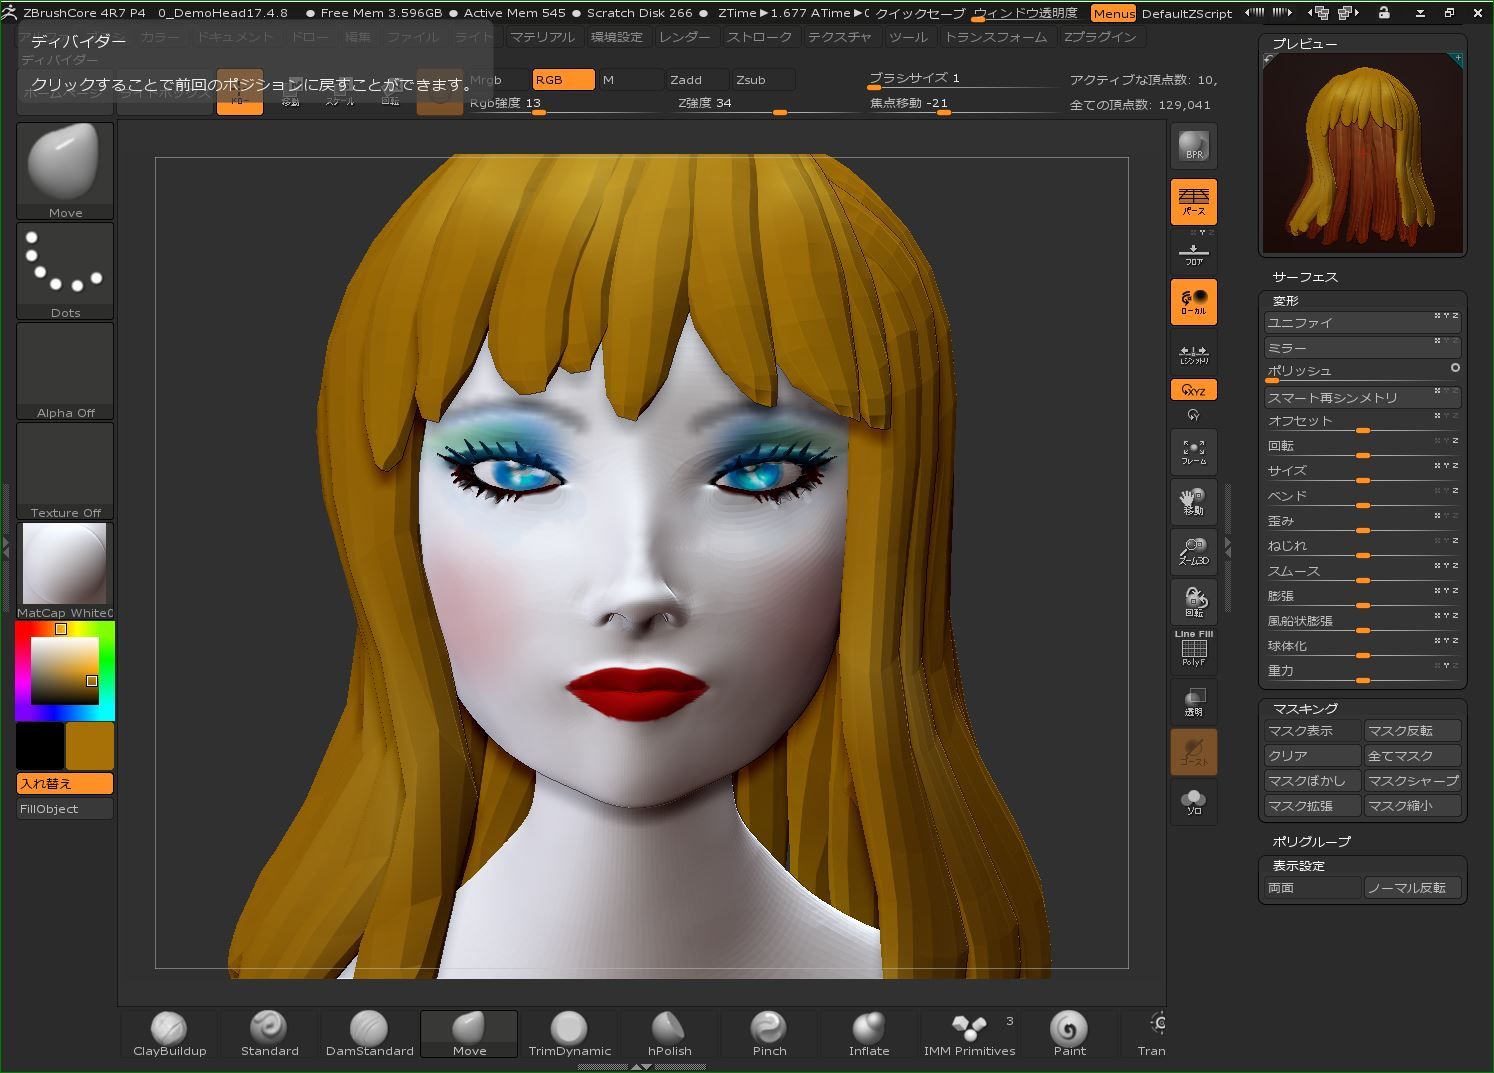The width and height of the screenshot is (1494, 1073).
Task: Collapse the サーフェス surface section header
Action: pos(1304,276)
